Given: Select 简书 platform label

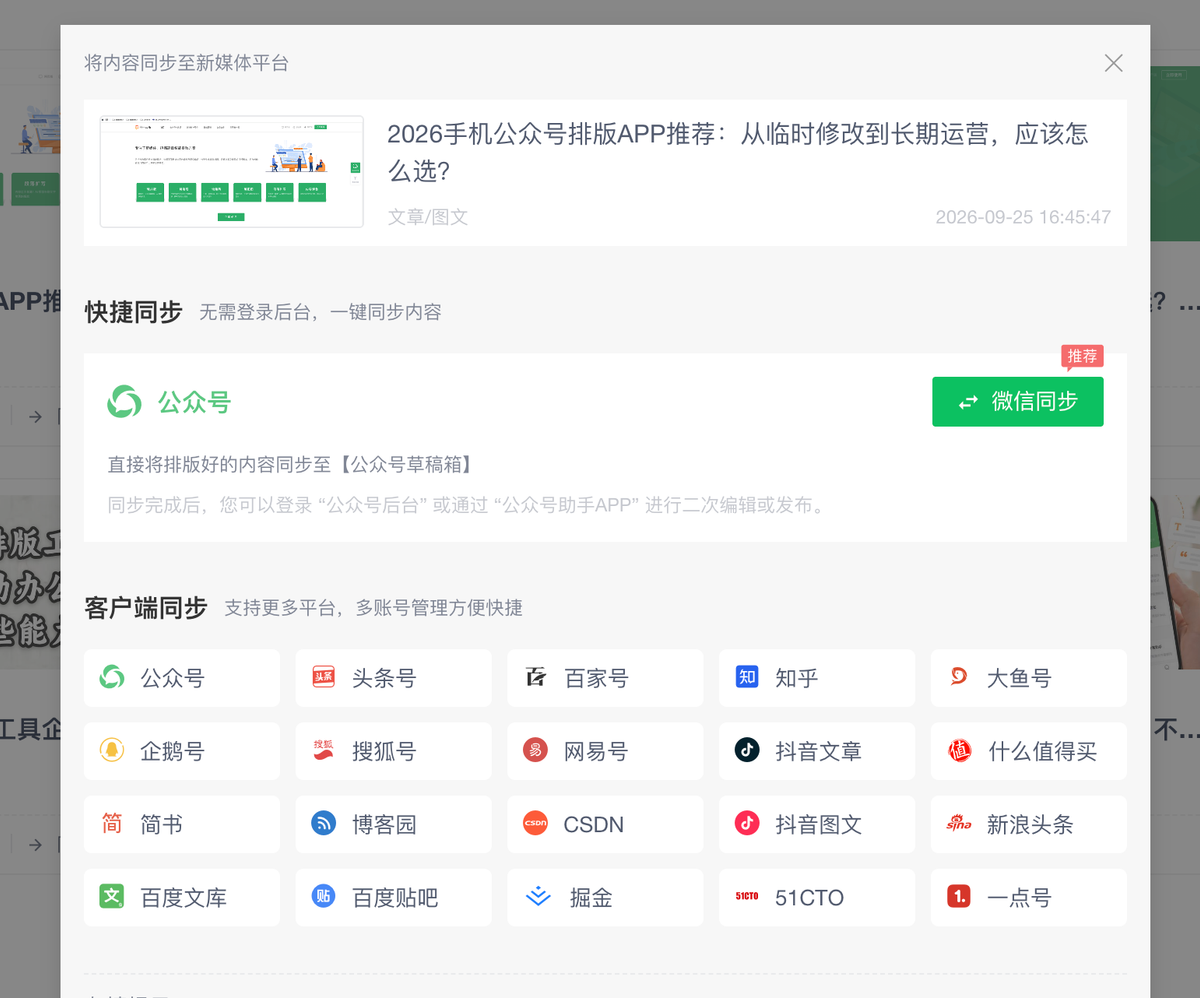Looking at the screenshot, I should pos(162,824).
